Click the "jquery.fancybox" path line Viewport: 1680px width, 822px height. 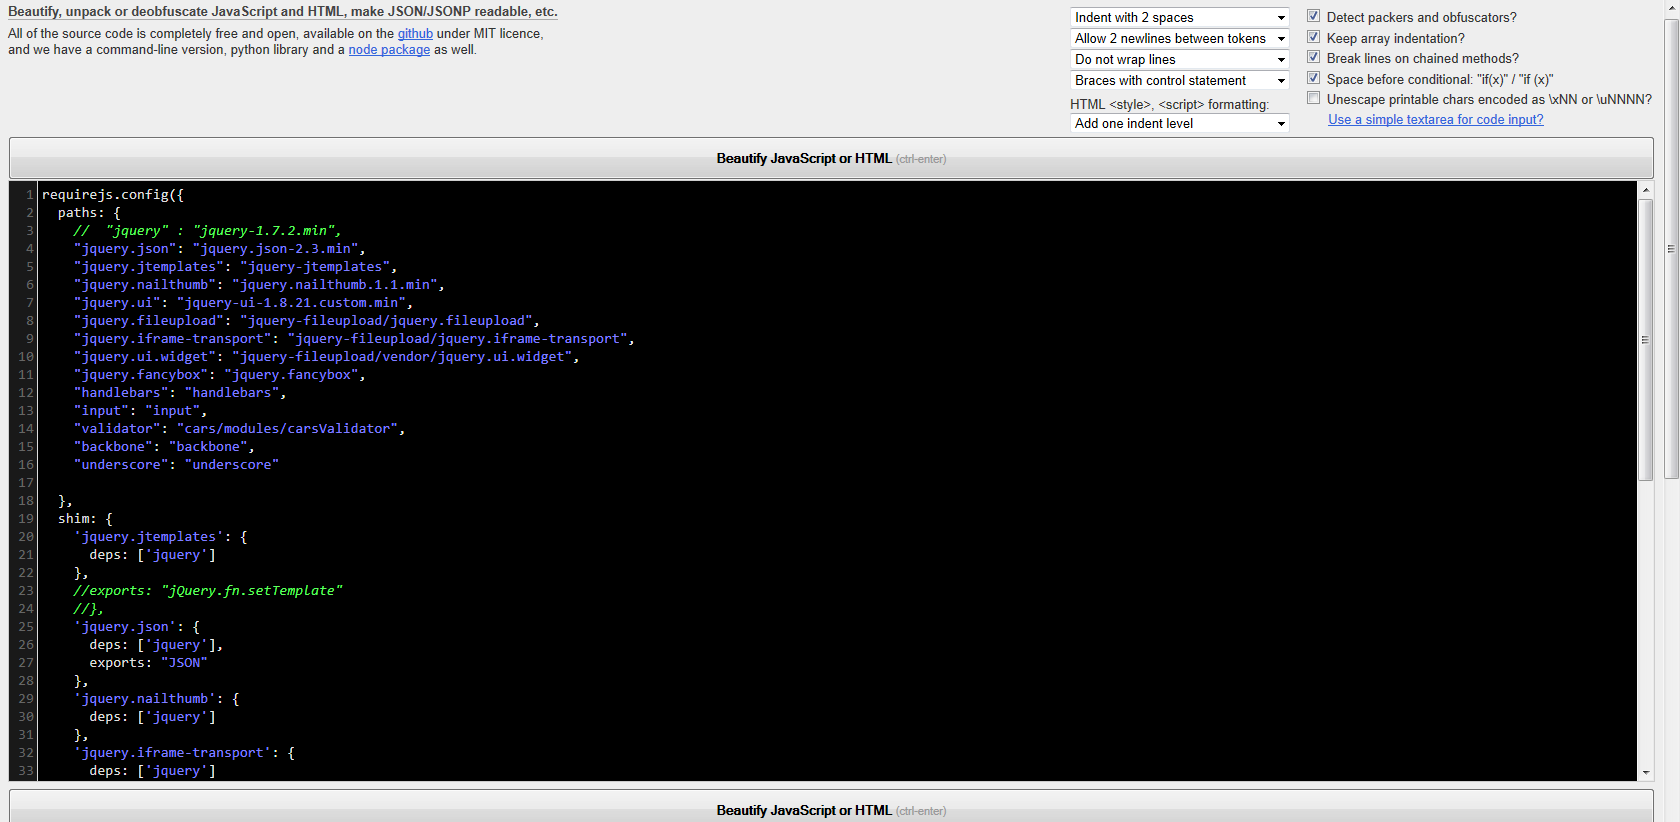point(219,374)
